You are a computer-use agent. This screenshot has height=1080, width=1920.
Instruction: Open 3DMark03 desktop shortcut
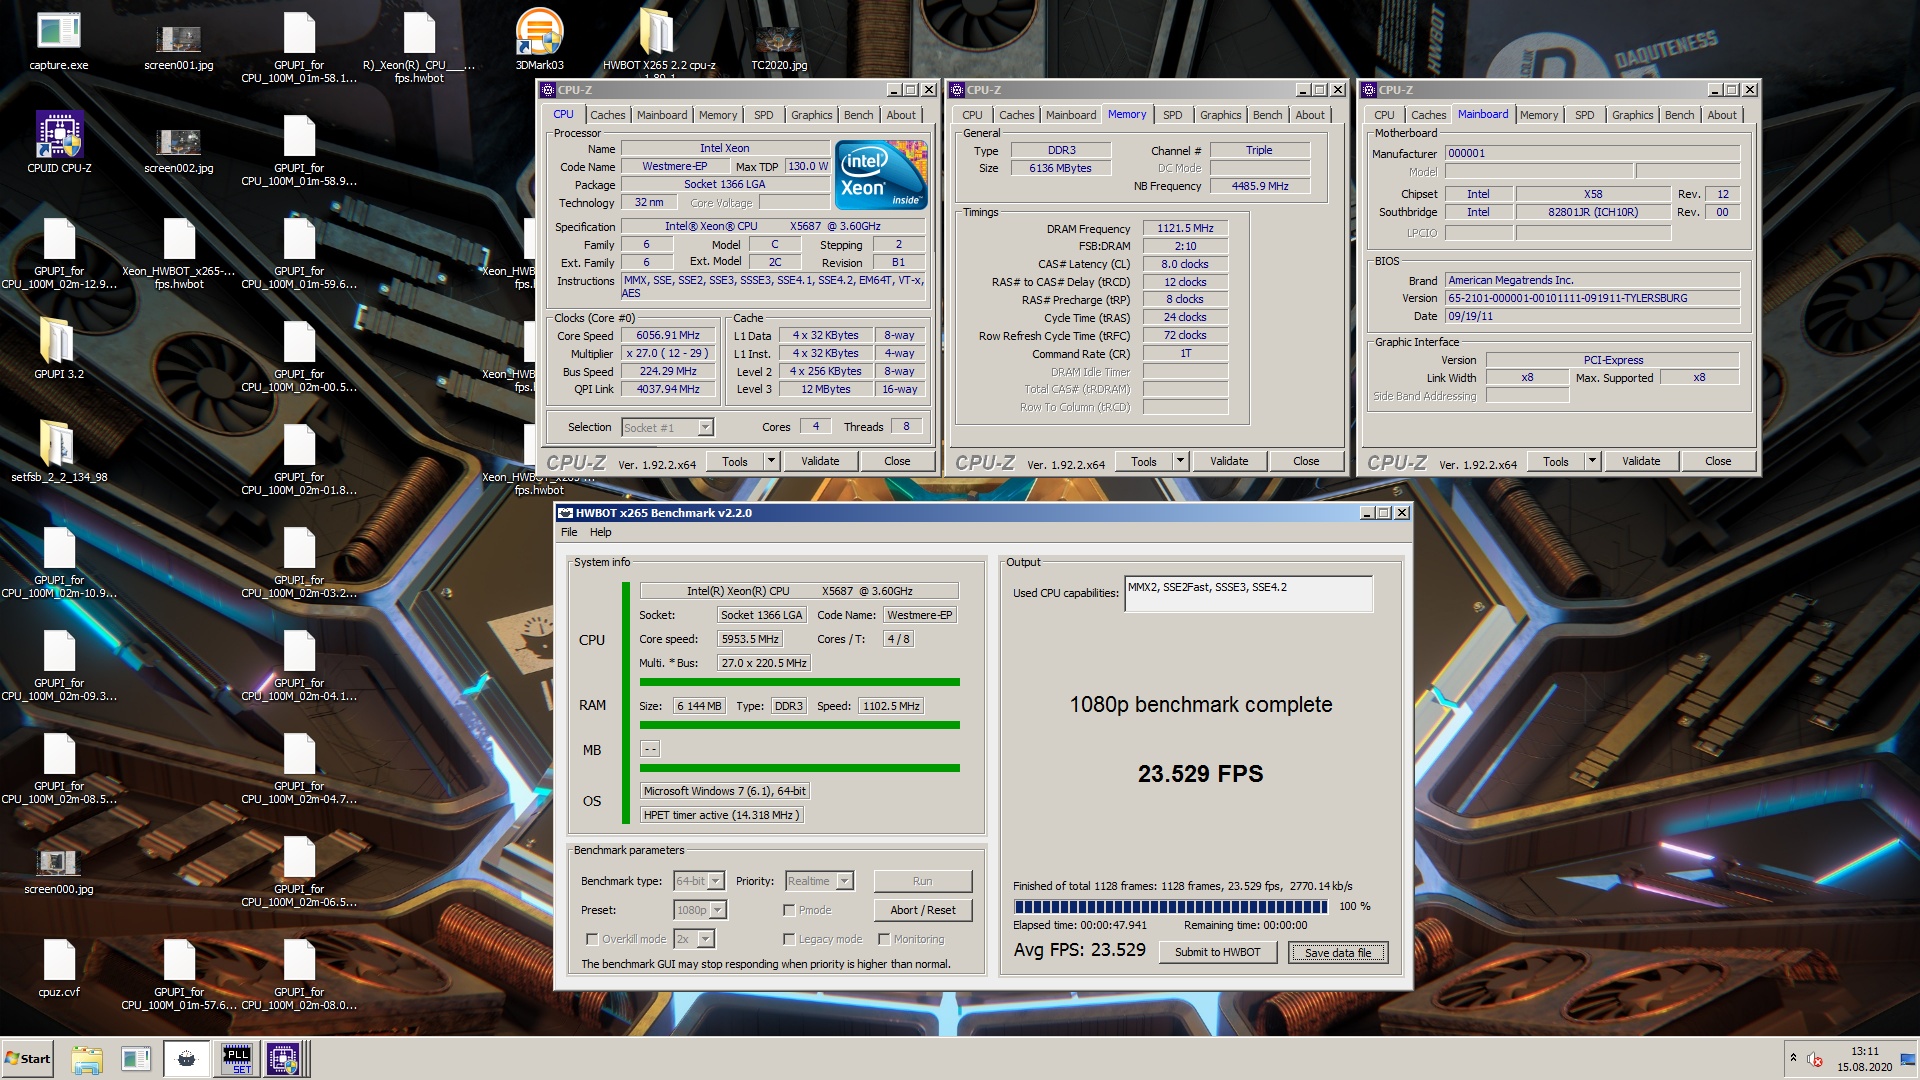pyautogui.click(x=539, y=42)
